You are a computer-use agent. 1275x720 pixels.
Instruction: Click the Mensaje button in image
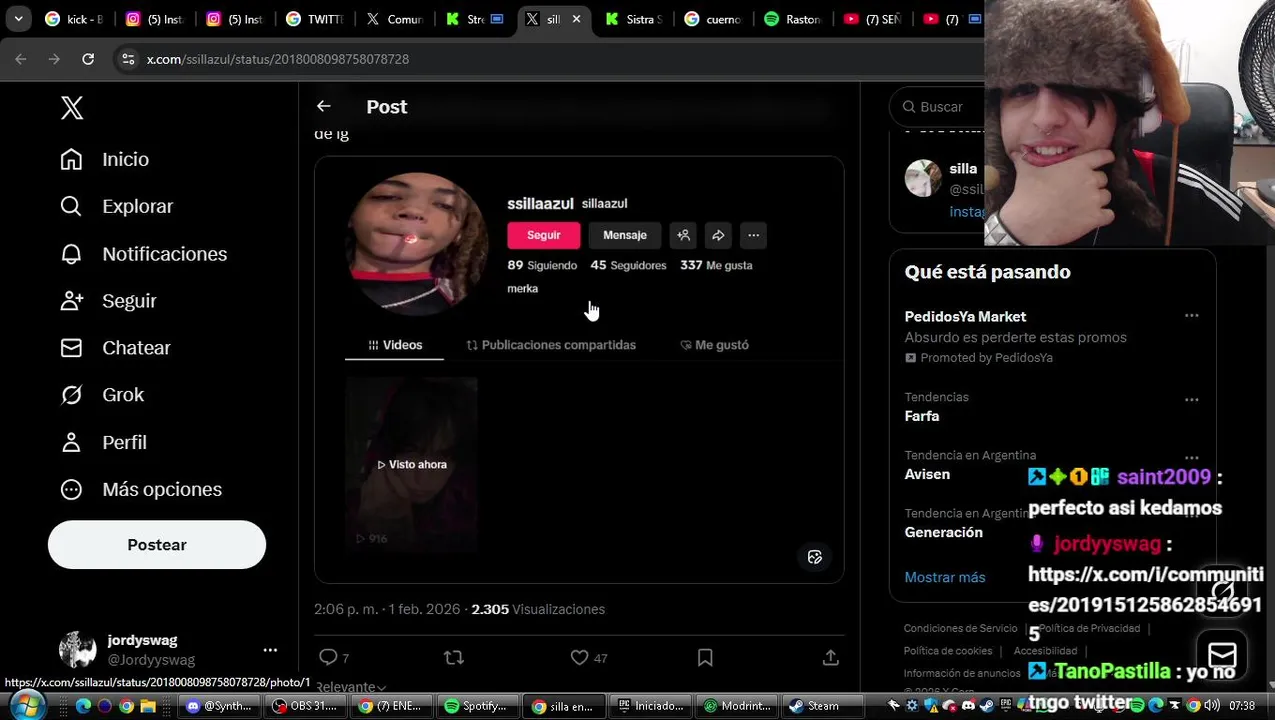tap(625, 235)
